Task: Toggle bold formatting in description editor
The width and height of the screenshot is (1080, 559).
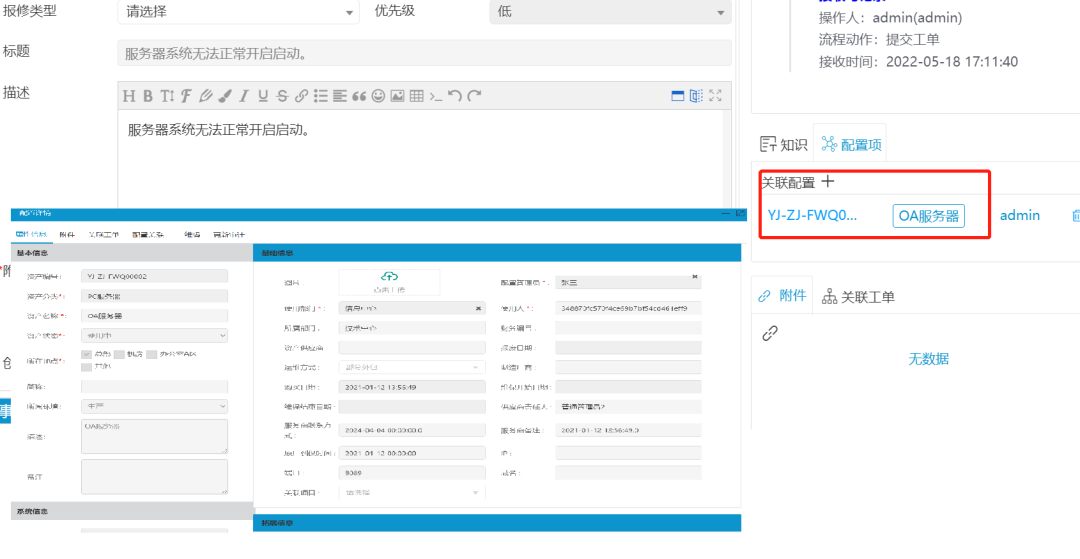Action: 147,96
